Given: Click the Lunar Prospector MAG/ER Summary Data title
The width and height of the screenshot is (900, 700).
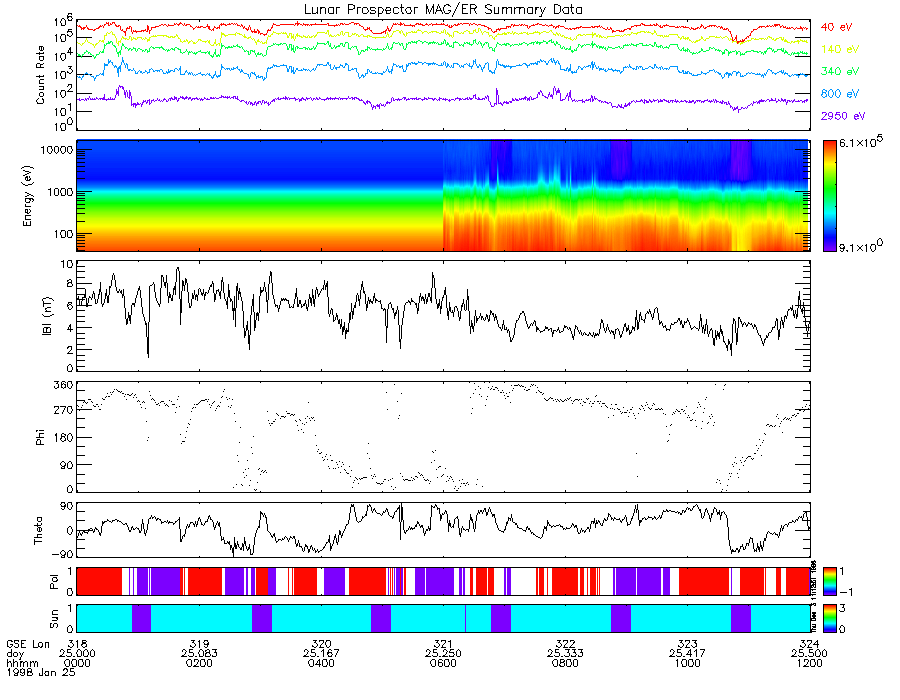Looking at the screenshot, I should point(443,10).
